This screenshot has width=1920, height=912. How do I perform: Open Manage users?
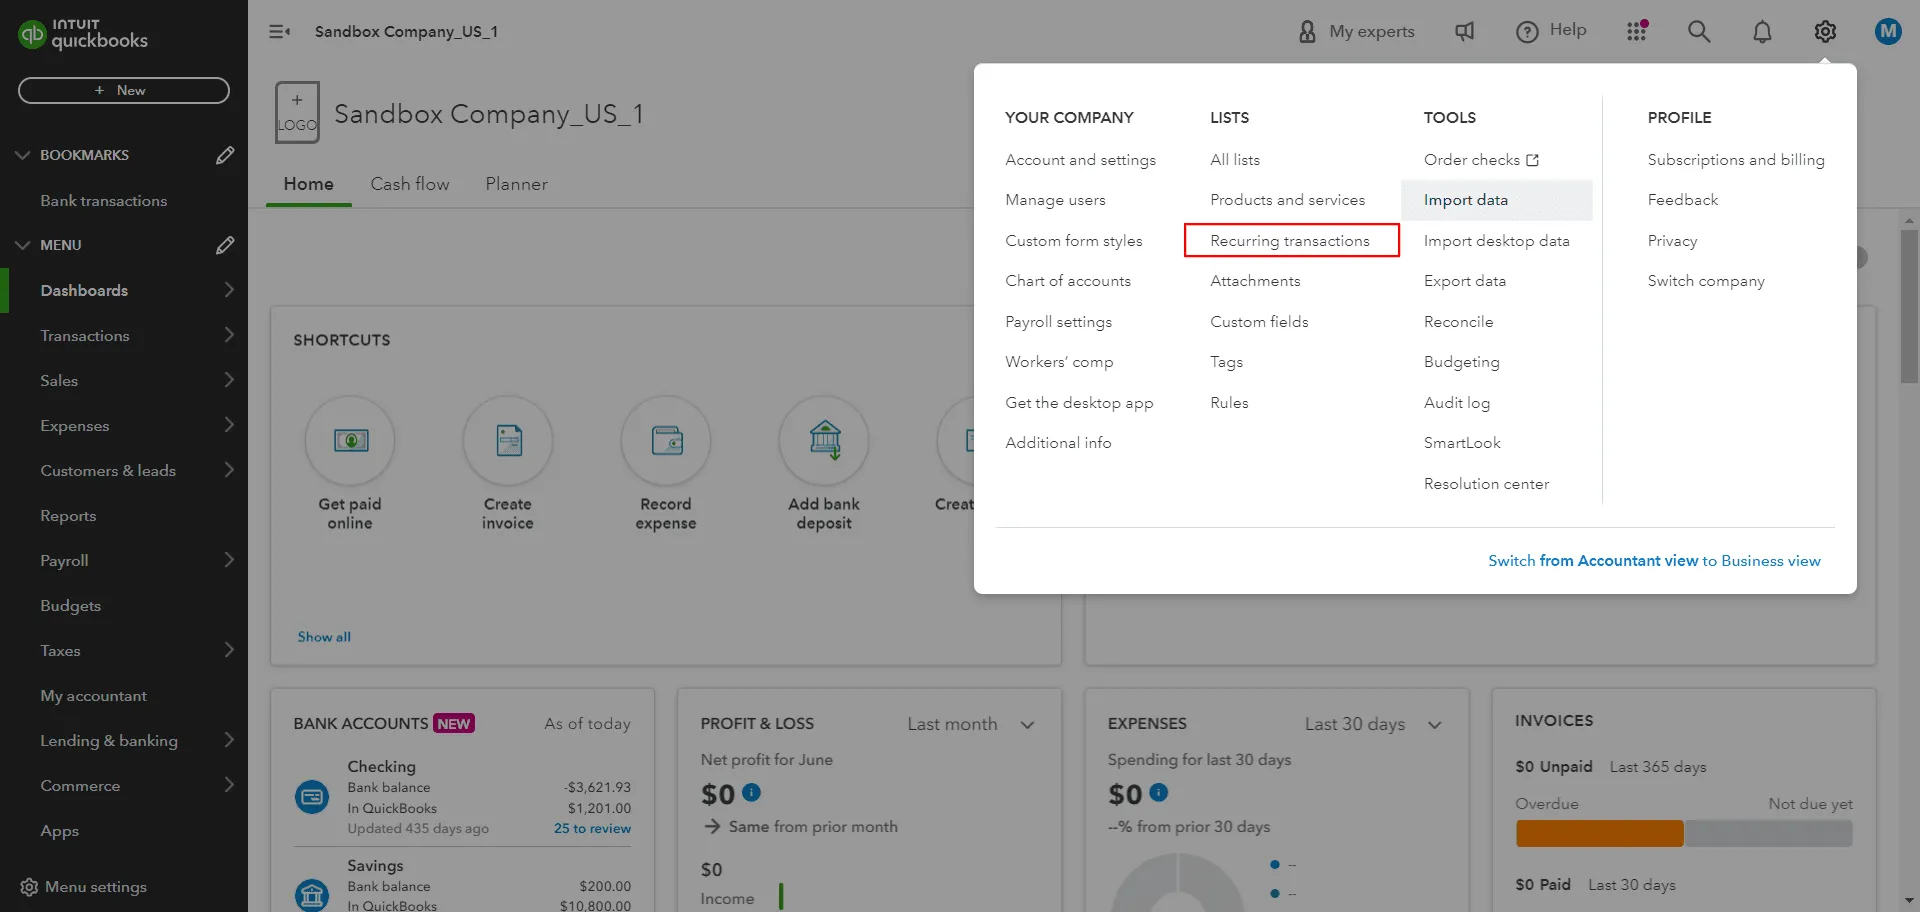click(x=1055, y=200)
